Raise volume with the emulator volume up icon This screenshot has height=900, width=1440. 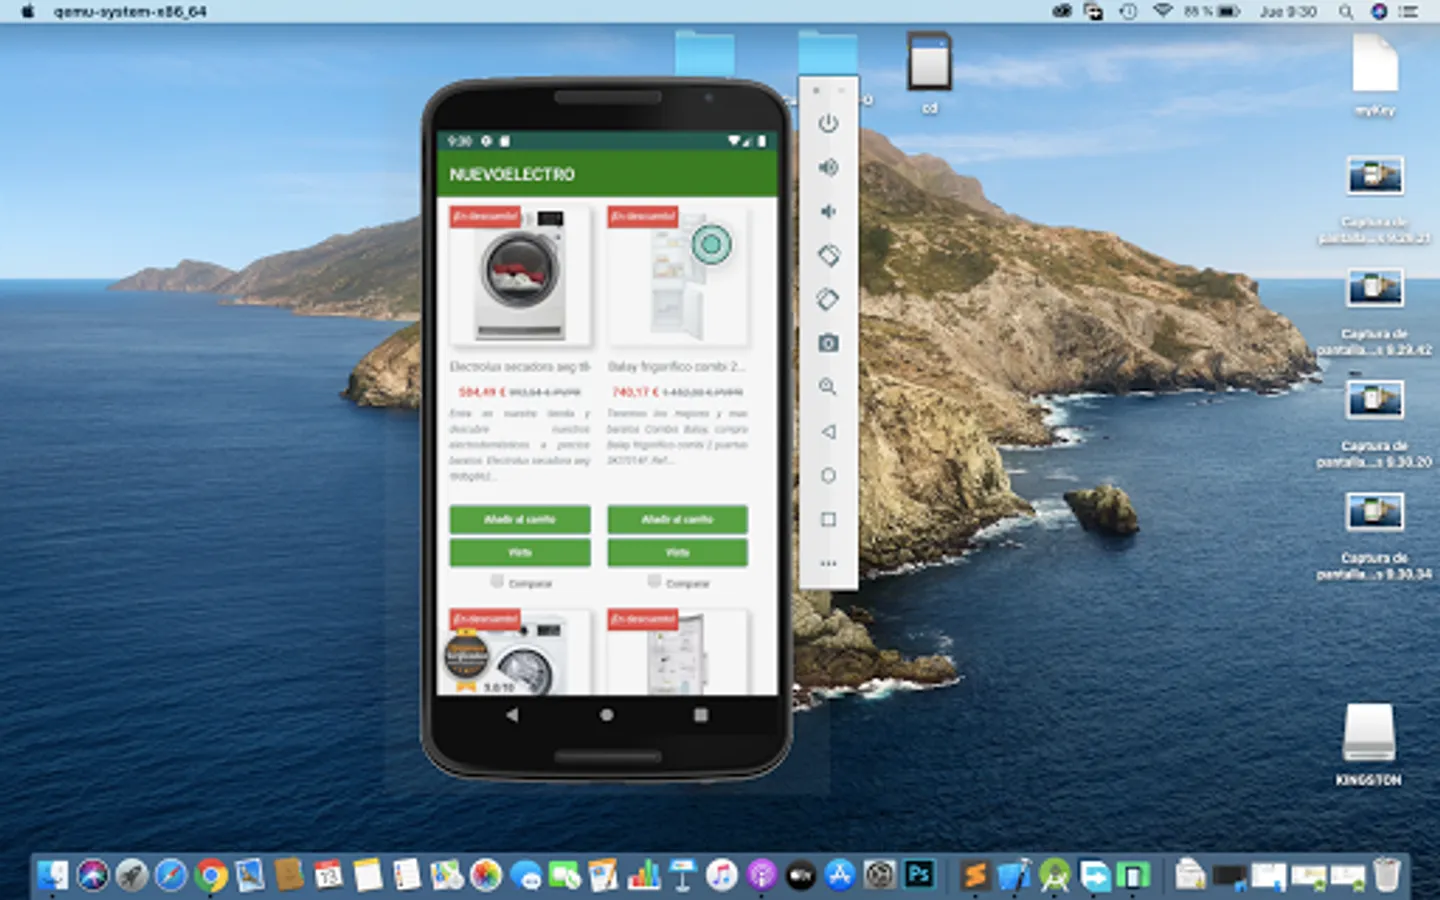click(828, 168)
